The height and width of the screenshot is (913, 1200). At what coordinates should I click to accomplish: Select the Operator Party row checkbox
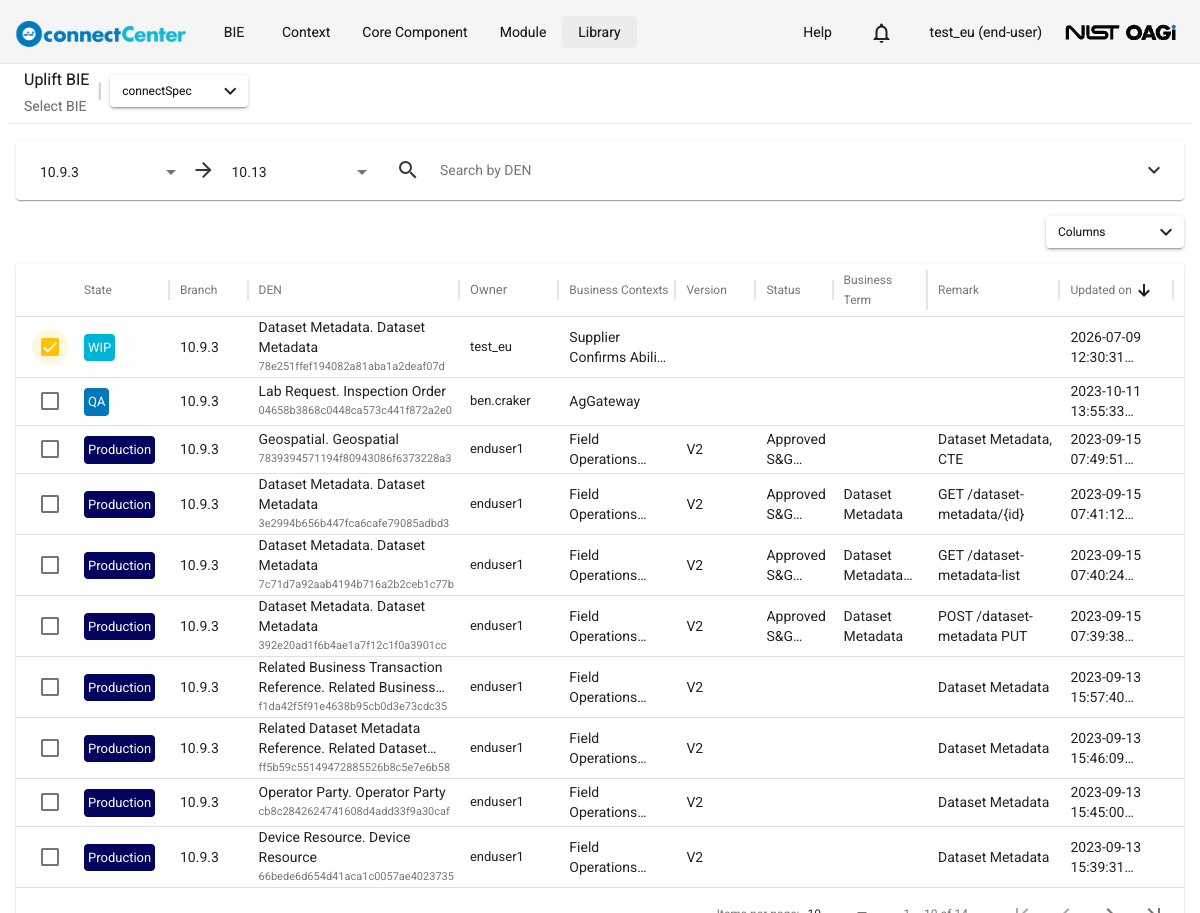[50, 802]
